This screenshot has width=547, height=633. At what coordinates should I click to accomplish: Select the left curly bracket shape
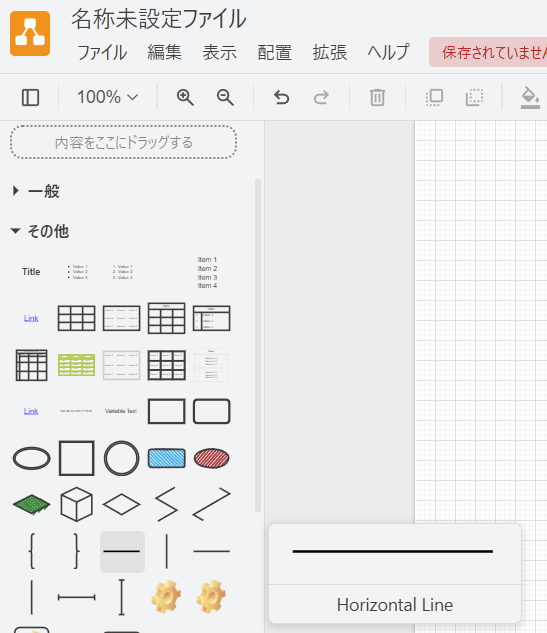(x=32, y=551)
